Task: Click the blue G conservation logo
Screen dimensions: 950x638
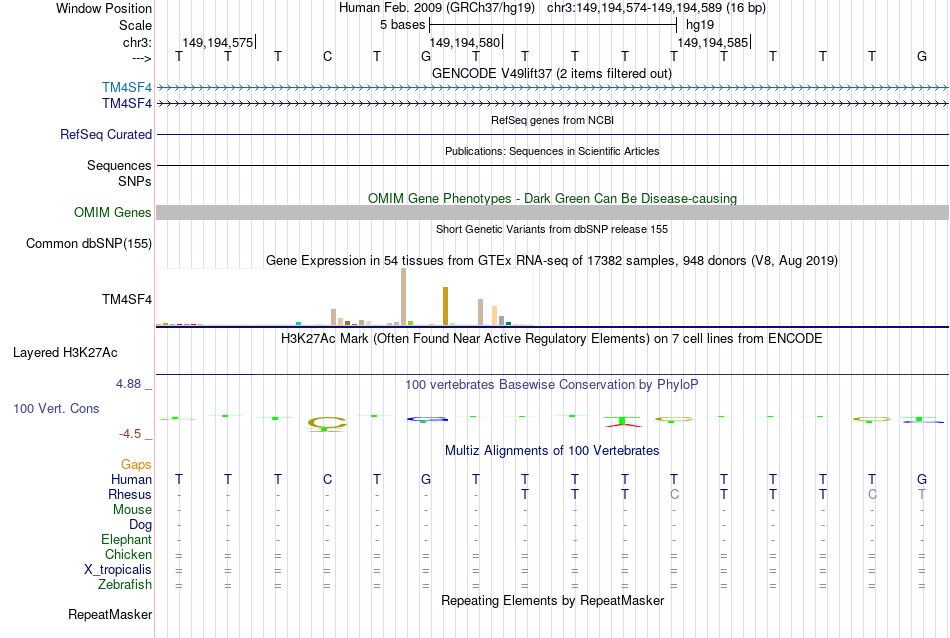Action: (427, 419)
